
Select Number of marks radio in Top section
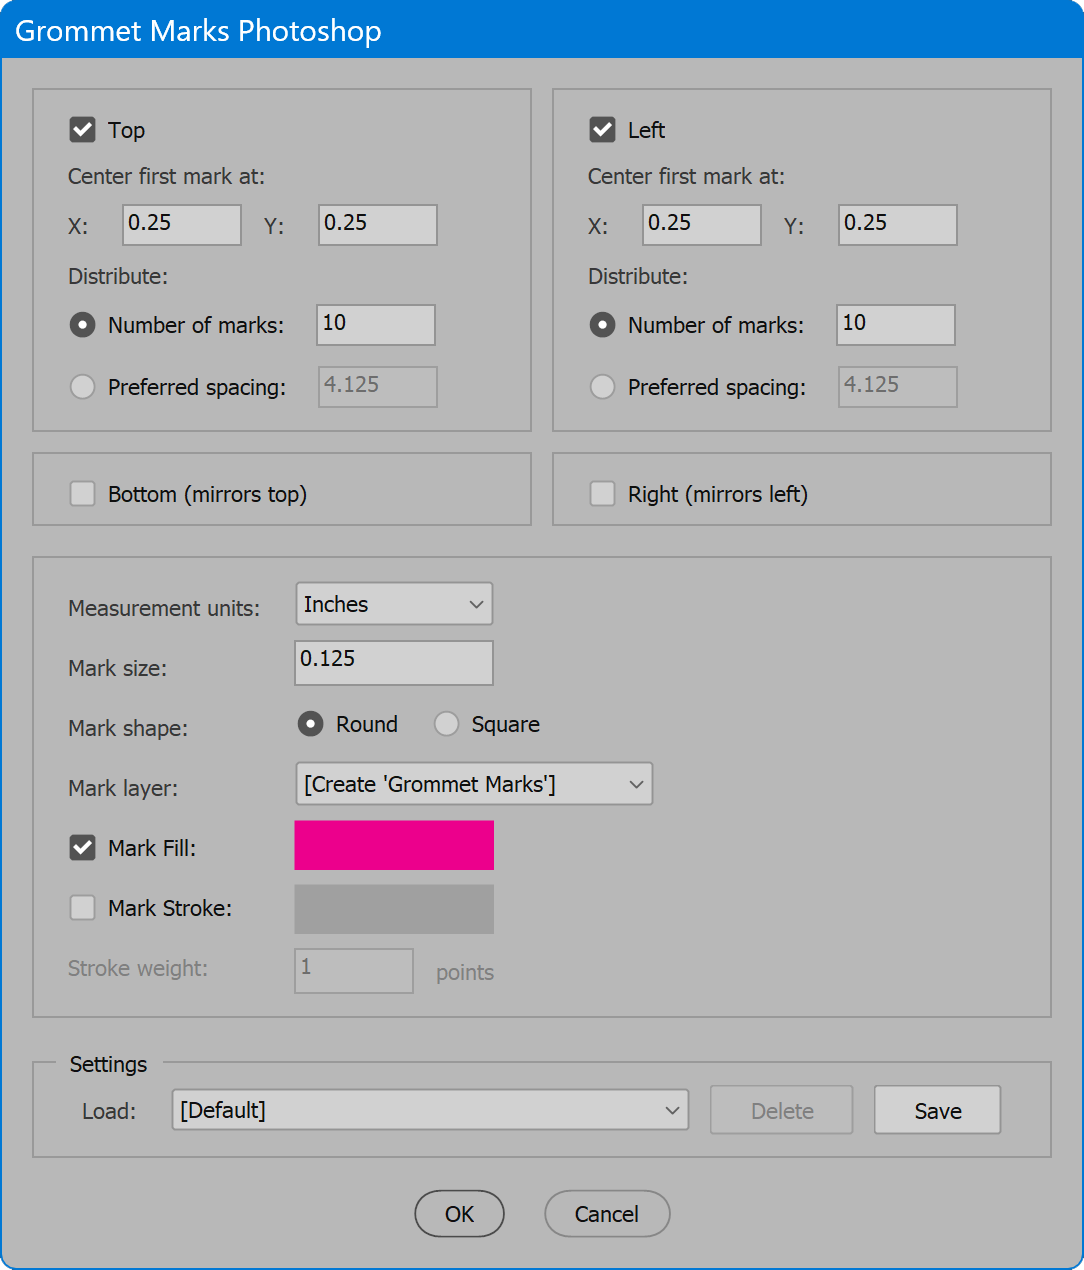point(82,325)
